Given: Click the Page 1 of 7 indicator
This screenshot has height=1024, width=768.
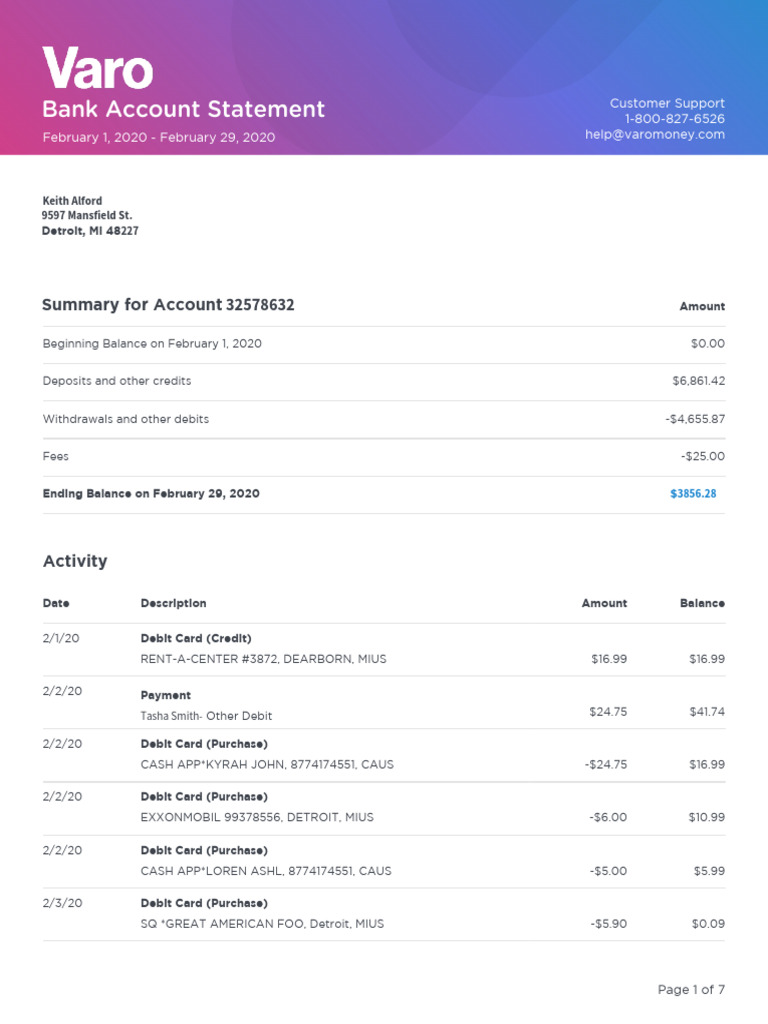Looking at the screenshot, I should [690, 990].
